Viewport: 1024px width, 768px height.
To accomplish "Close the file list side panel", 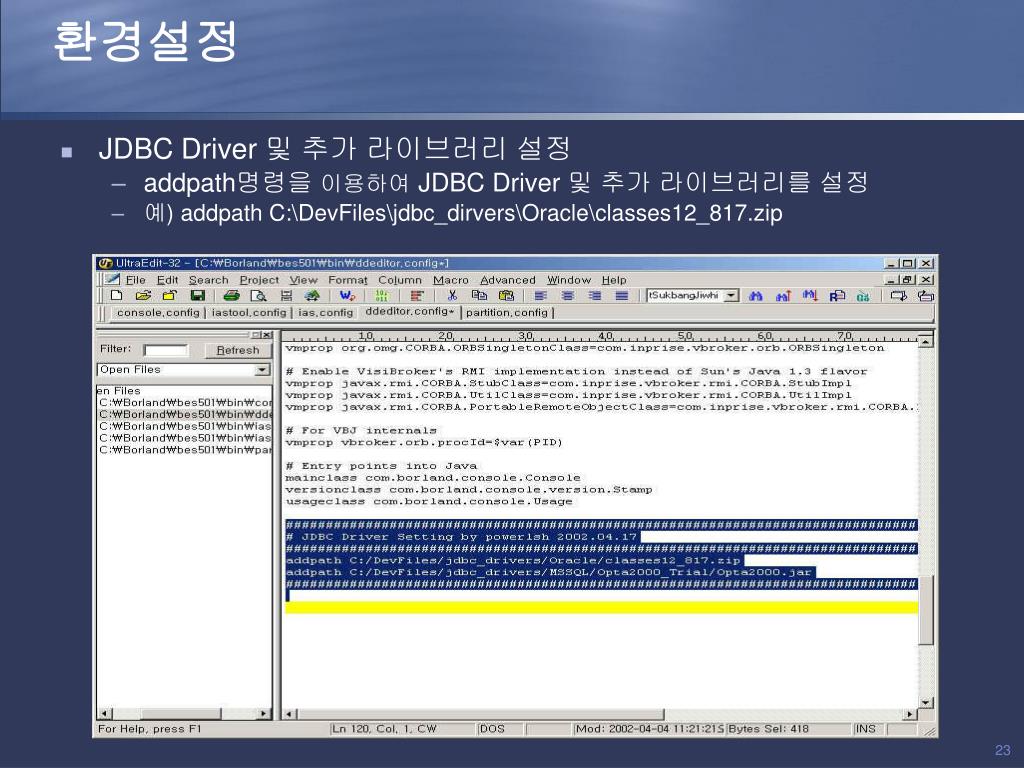I will coord(266,334).
